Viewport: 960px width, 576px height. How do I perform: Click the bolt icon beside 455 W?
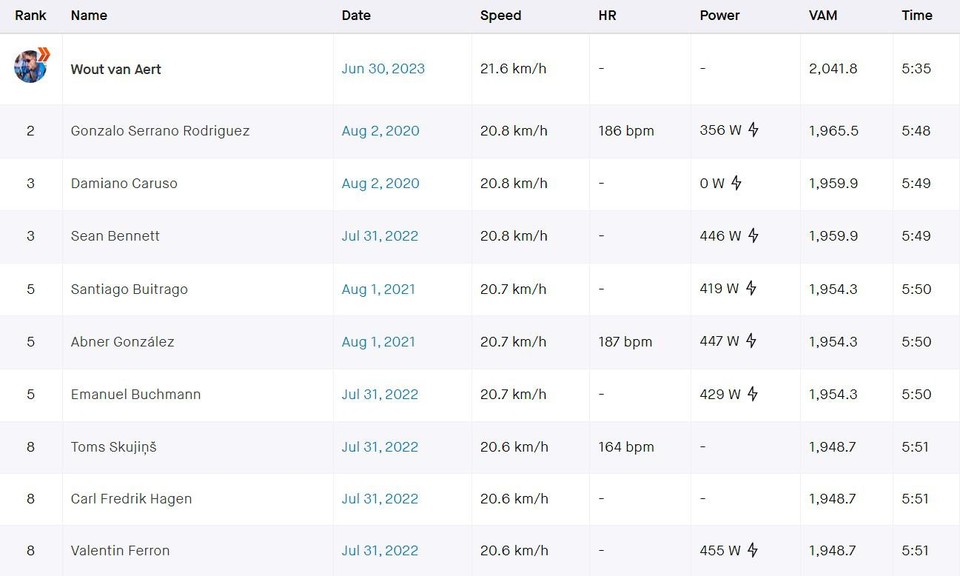click(752, 550)
